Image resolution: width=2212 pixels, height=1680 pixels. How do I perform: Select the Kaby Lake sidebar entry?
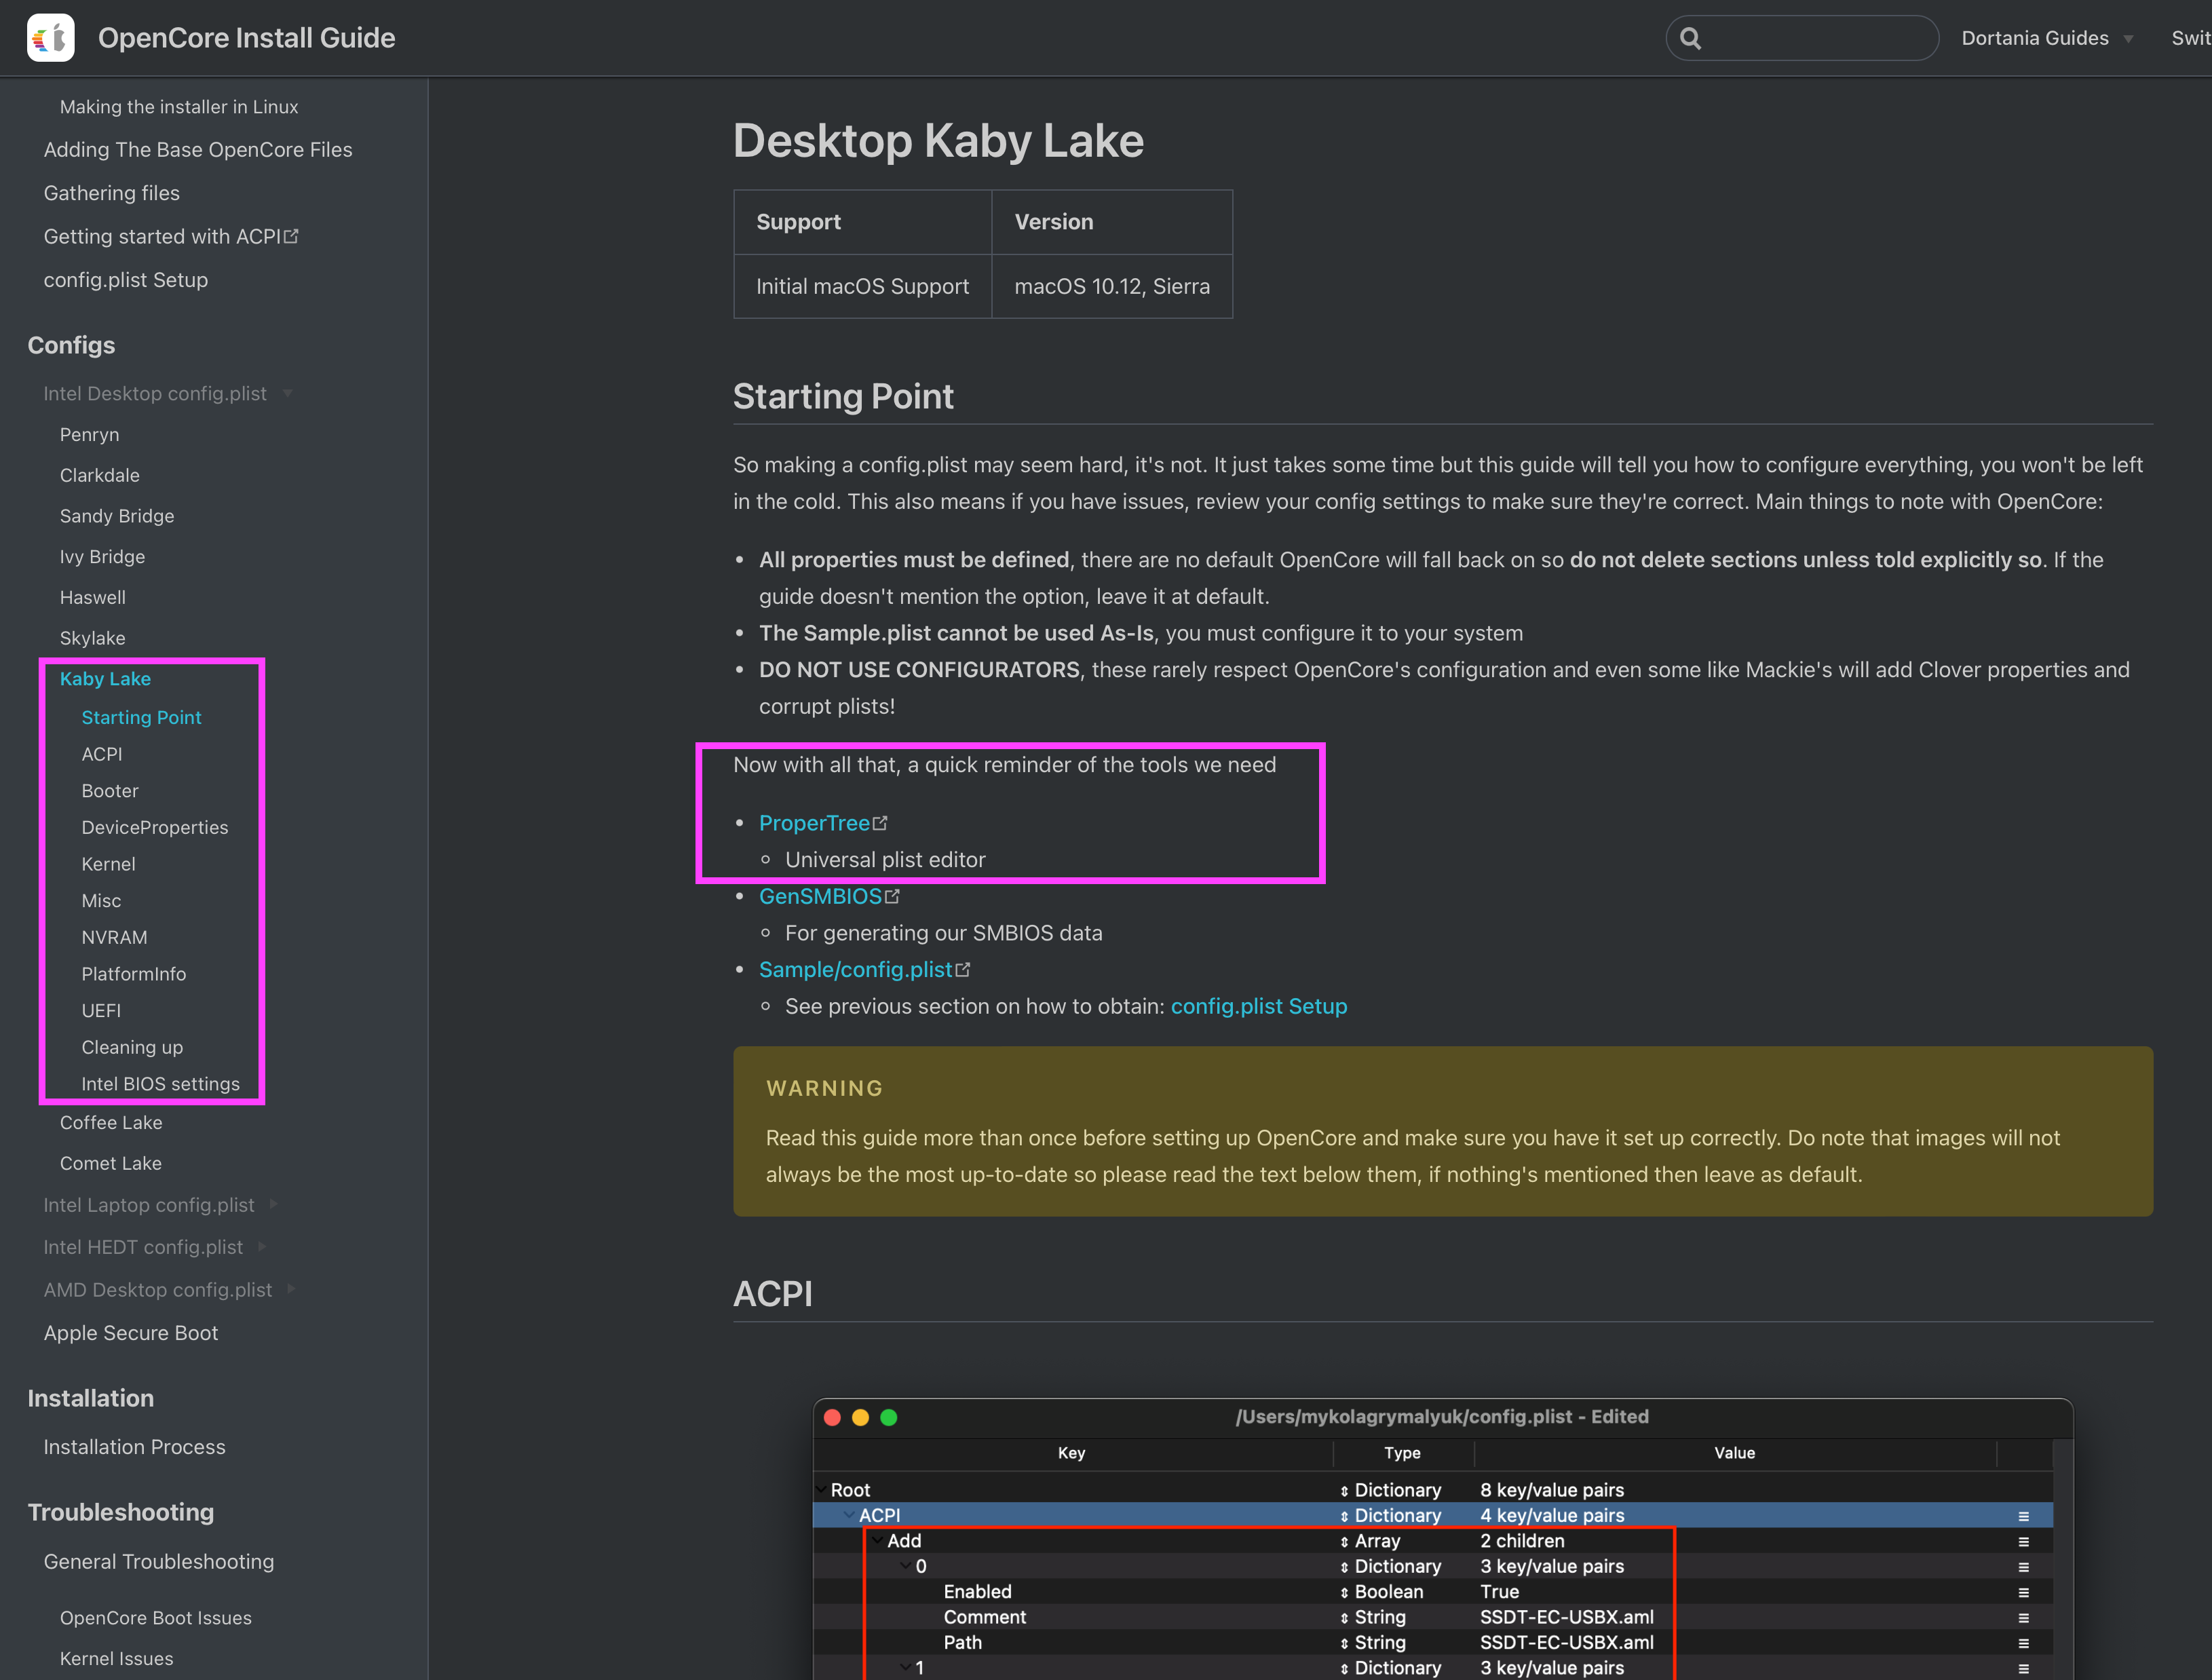105,678
